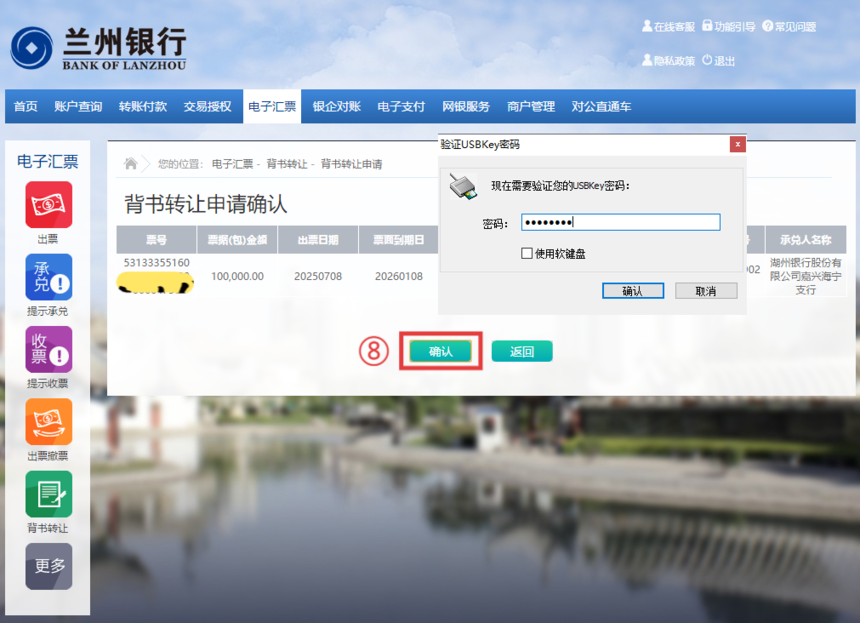Image resolution: width=860 pixels, height=623 pixels.
Task: Cancel the USBKey dialog with 取消
Action: pos(706,291)
